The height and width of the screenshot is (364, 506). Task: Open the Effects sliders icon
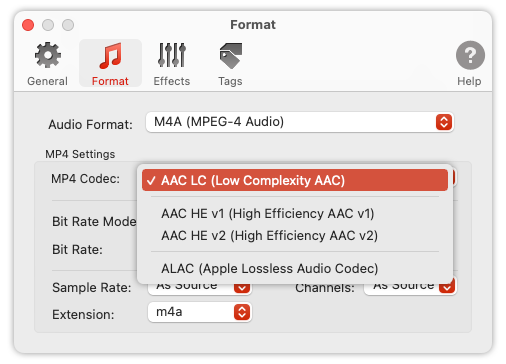(172, 55)
